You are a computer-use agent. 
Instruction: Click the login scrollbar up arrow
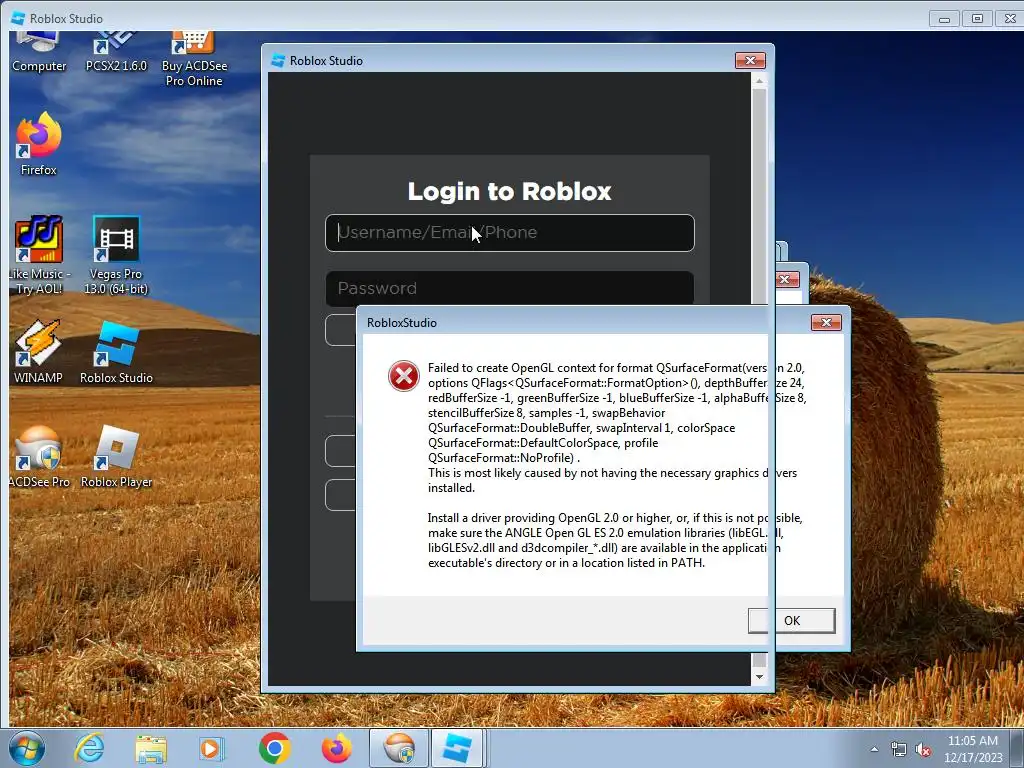pos(759,81)
